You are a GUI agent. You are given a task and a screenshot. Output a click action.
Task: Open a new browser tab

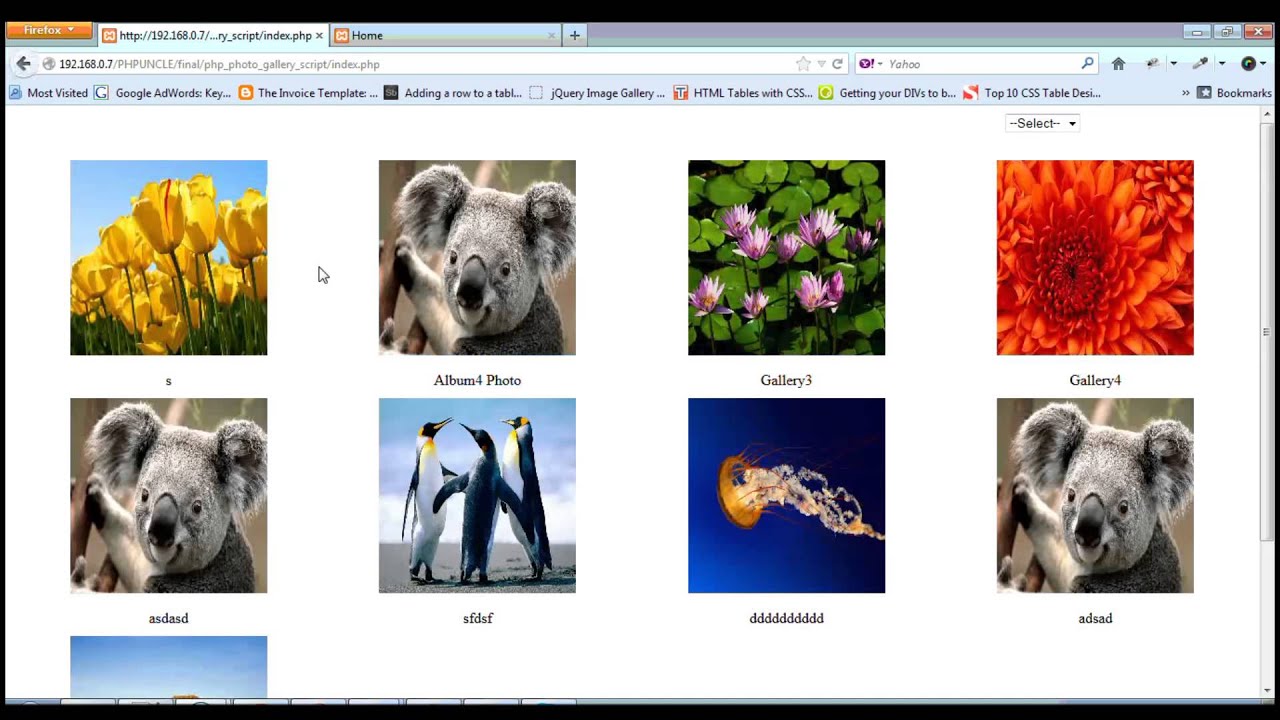[x=574, y=35]
